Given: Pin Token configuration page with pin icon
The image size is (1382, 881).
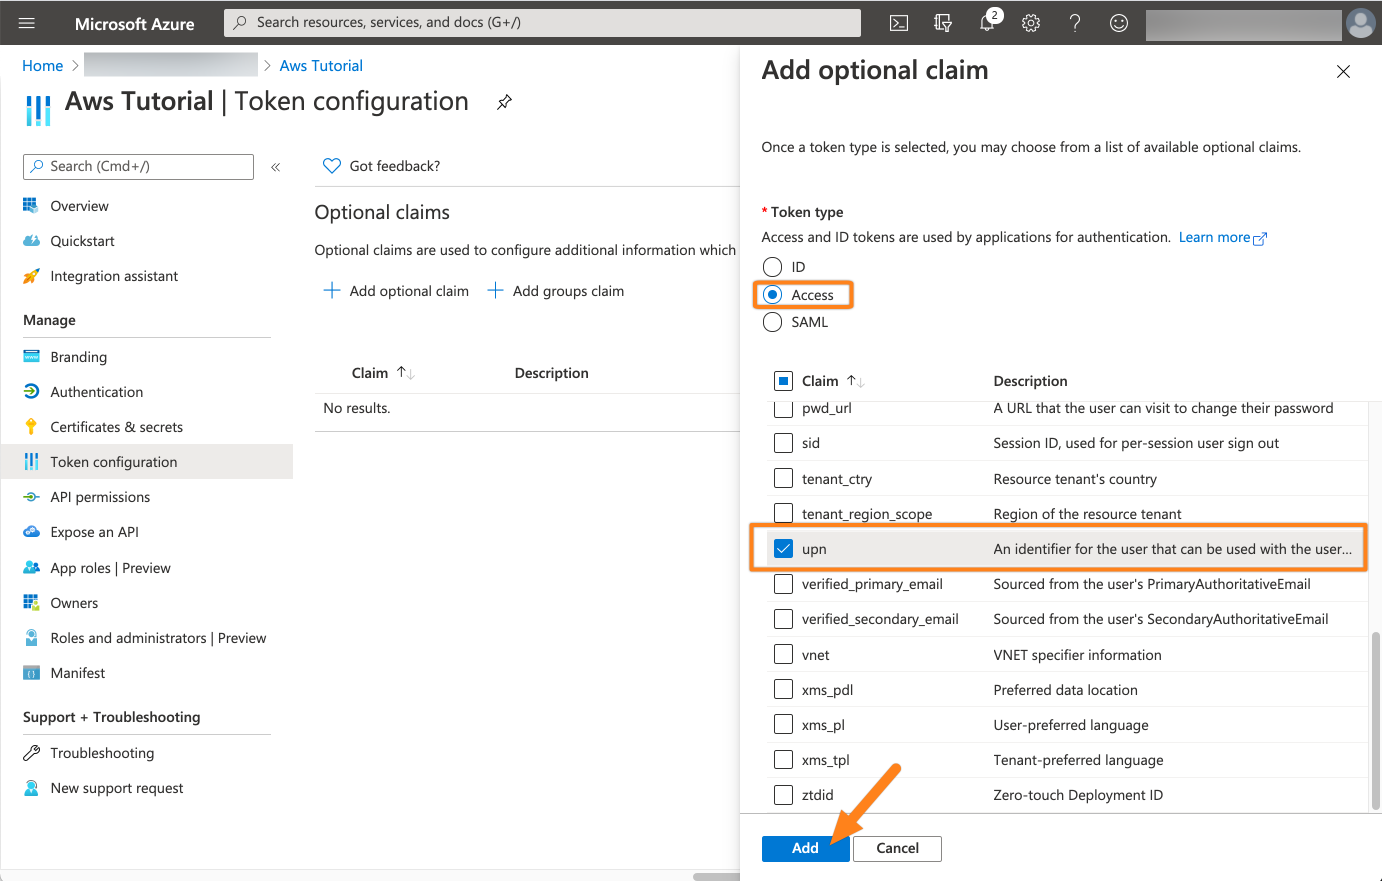Looking at the screenshot, I should 505,102.
